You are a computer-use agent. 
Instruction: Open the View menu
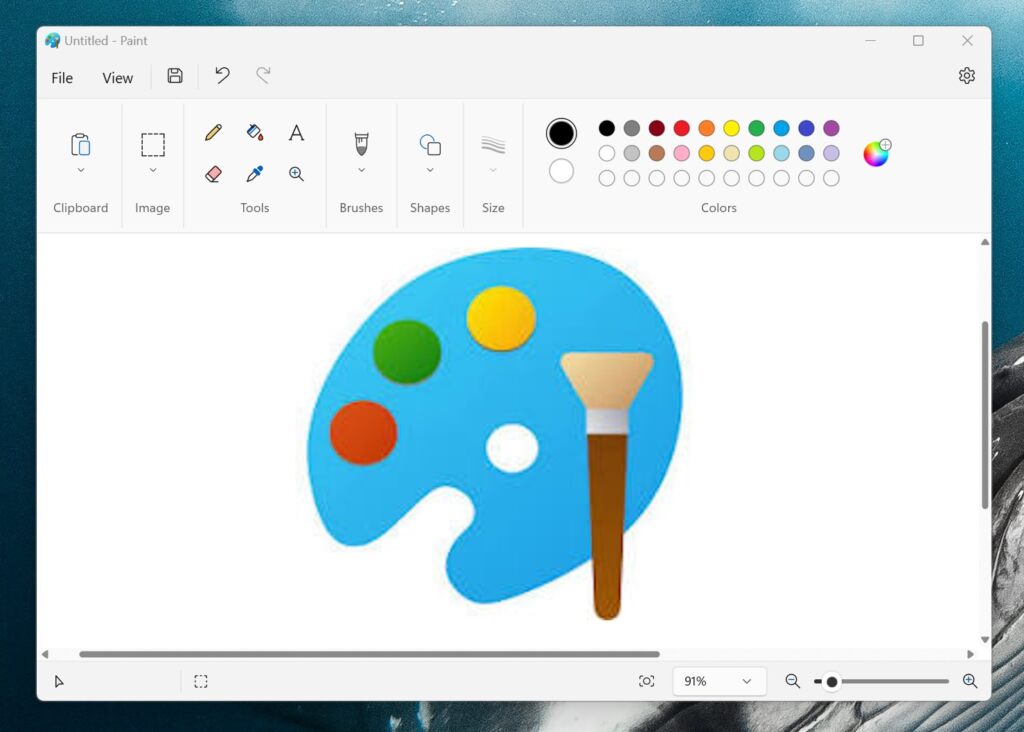tap(117, 77)
